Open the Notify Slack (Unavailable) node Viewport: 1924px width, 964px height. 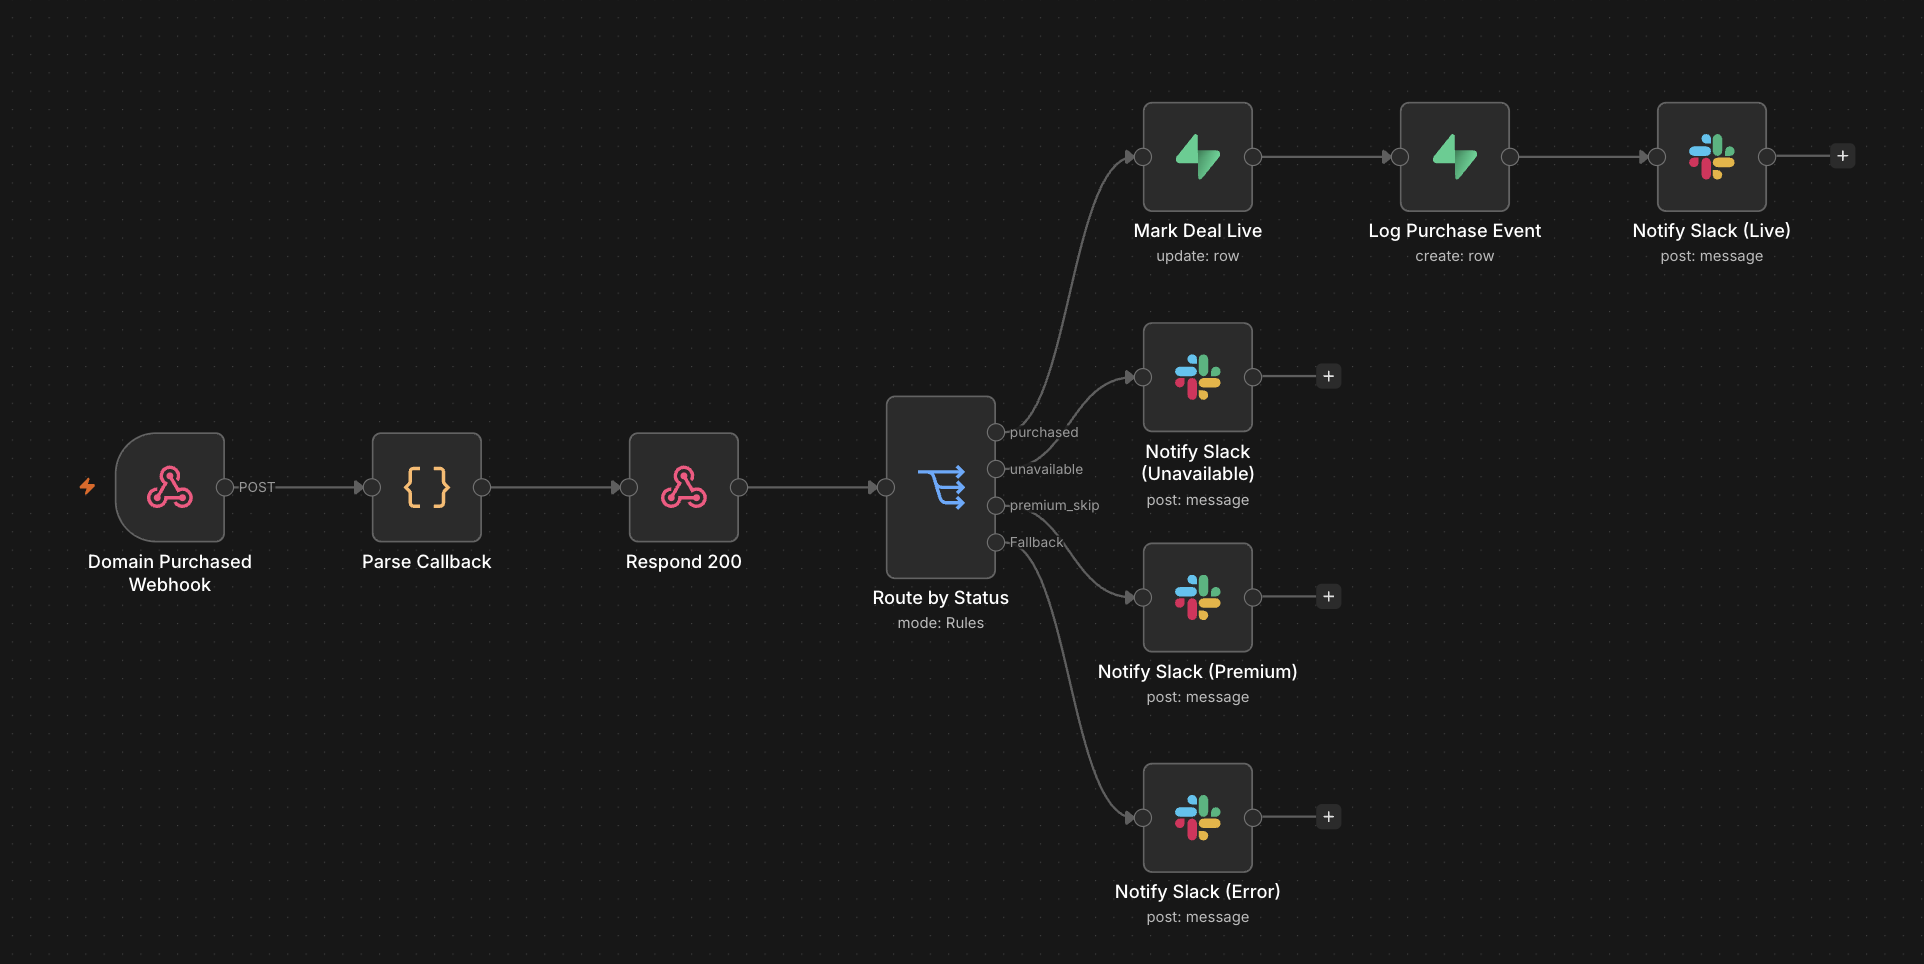tap(1198, 377)
